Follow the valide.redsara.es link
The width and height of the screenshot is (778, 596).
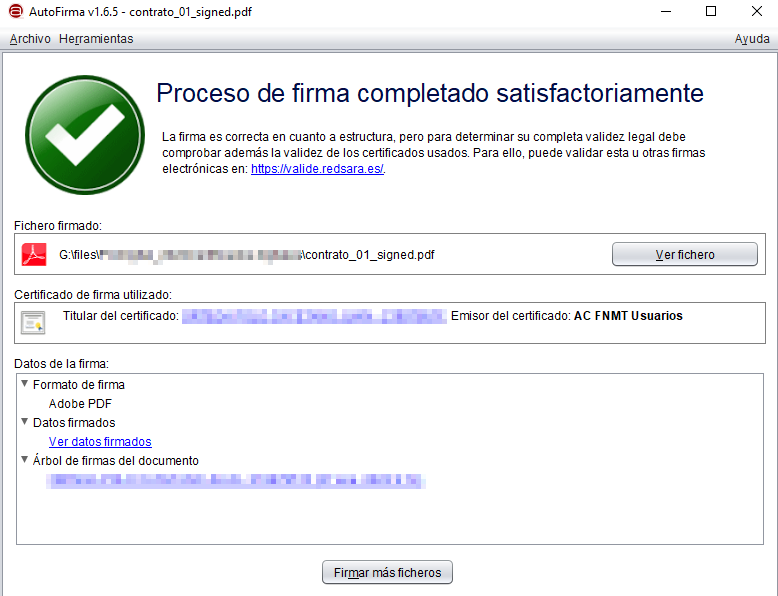(x=316, y=169)
